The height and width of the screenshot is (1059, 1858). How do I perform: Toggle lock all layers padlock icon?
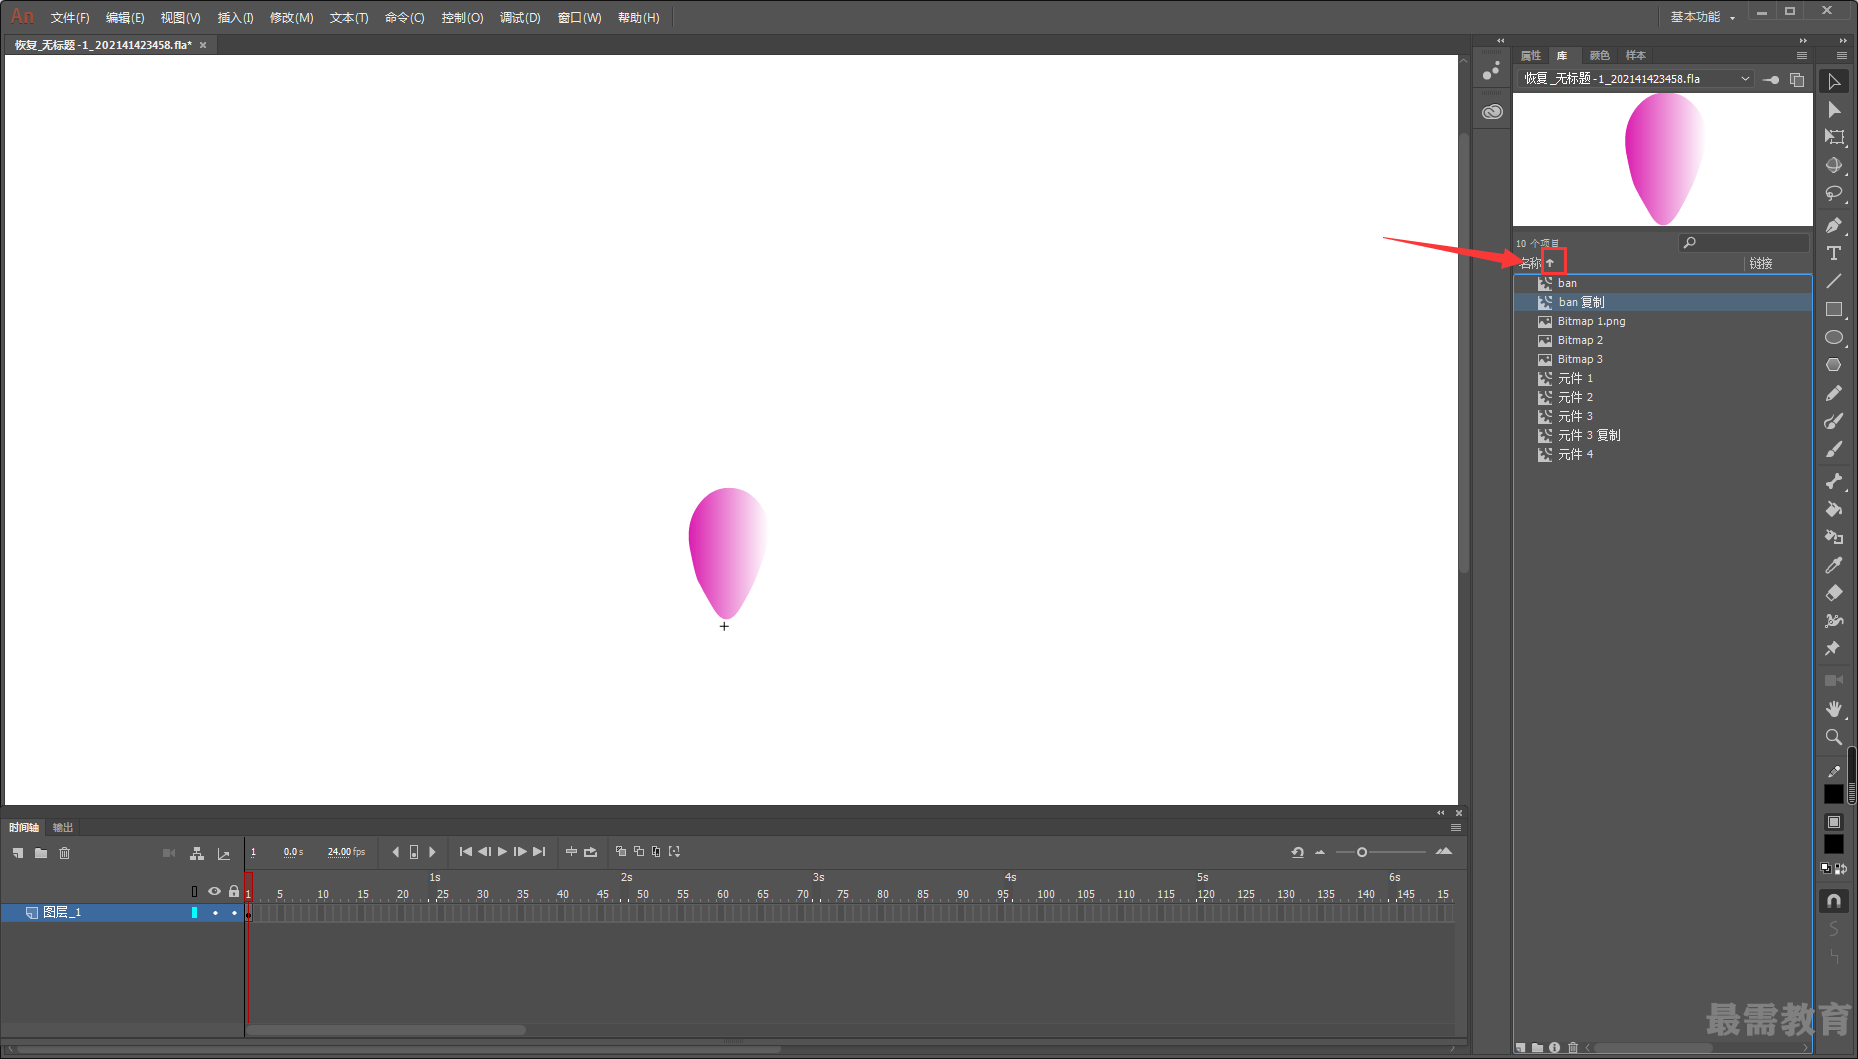tap(234, 891)
